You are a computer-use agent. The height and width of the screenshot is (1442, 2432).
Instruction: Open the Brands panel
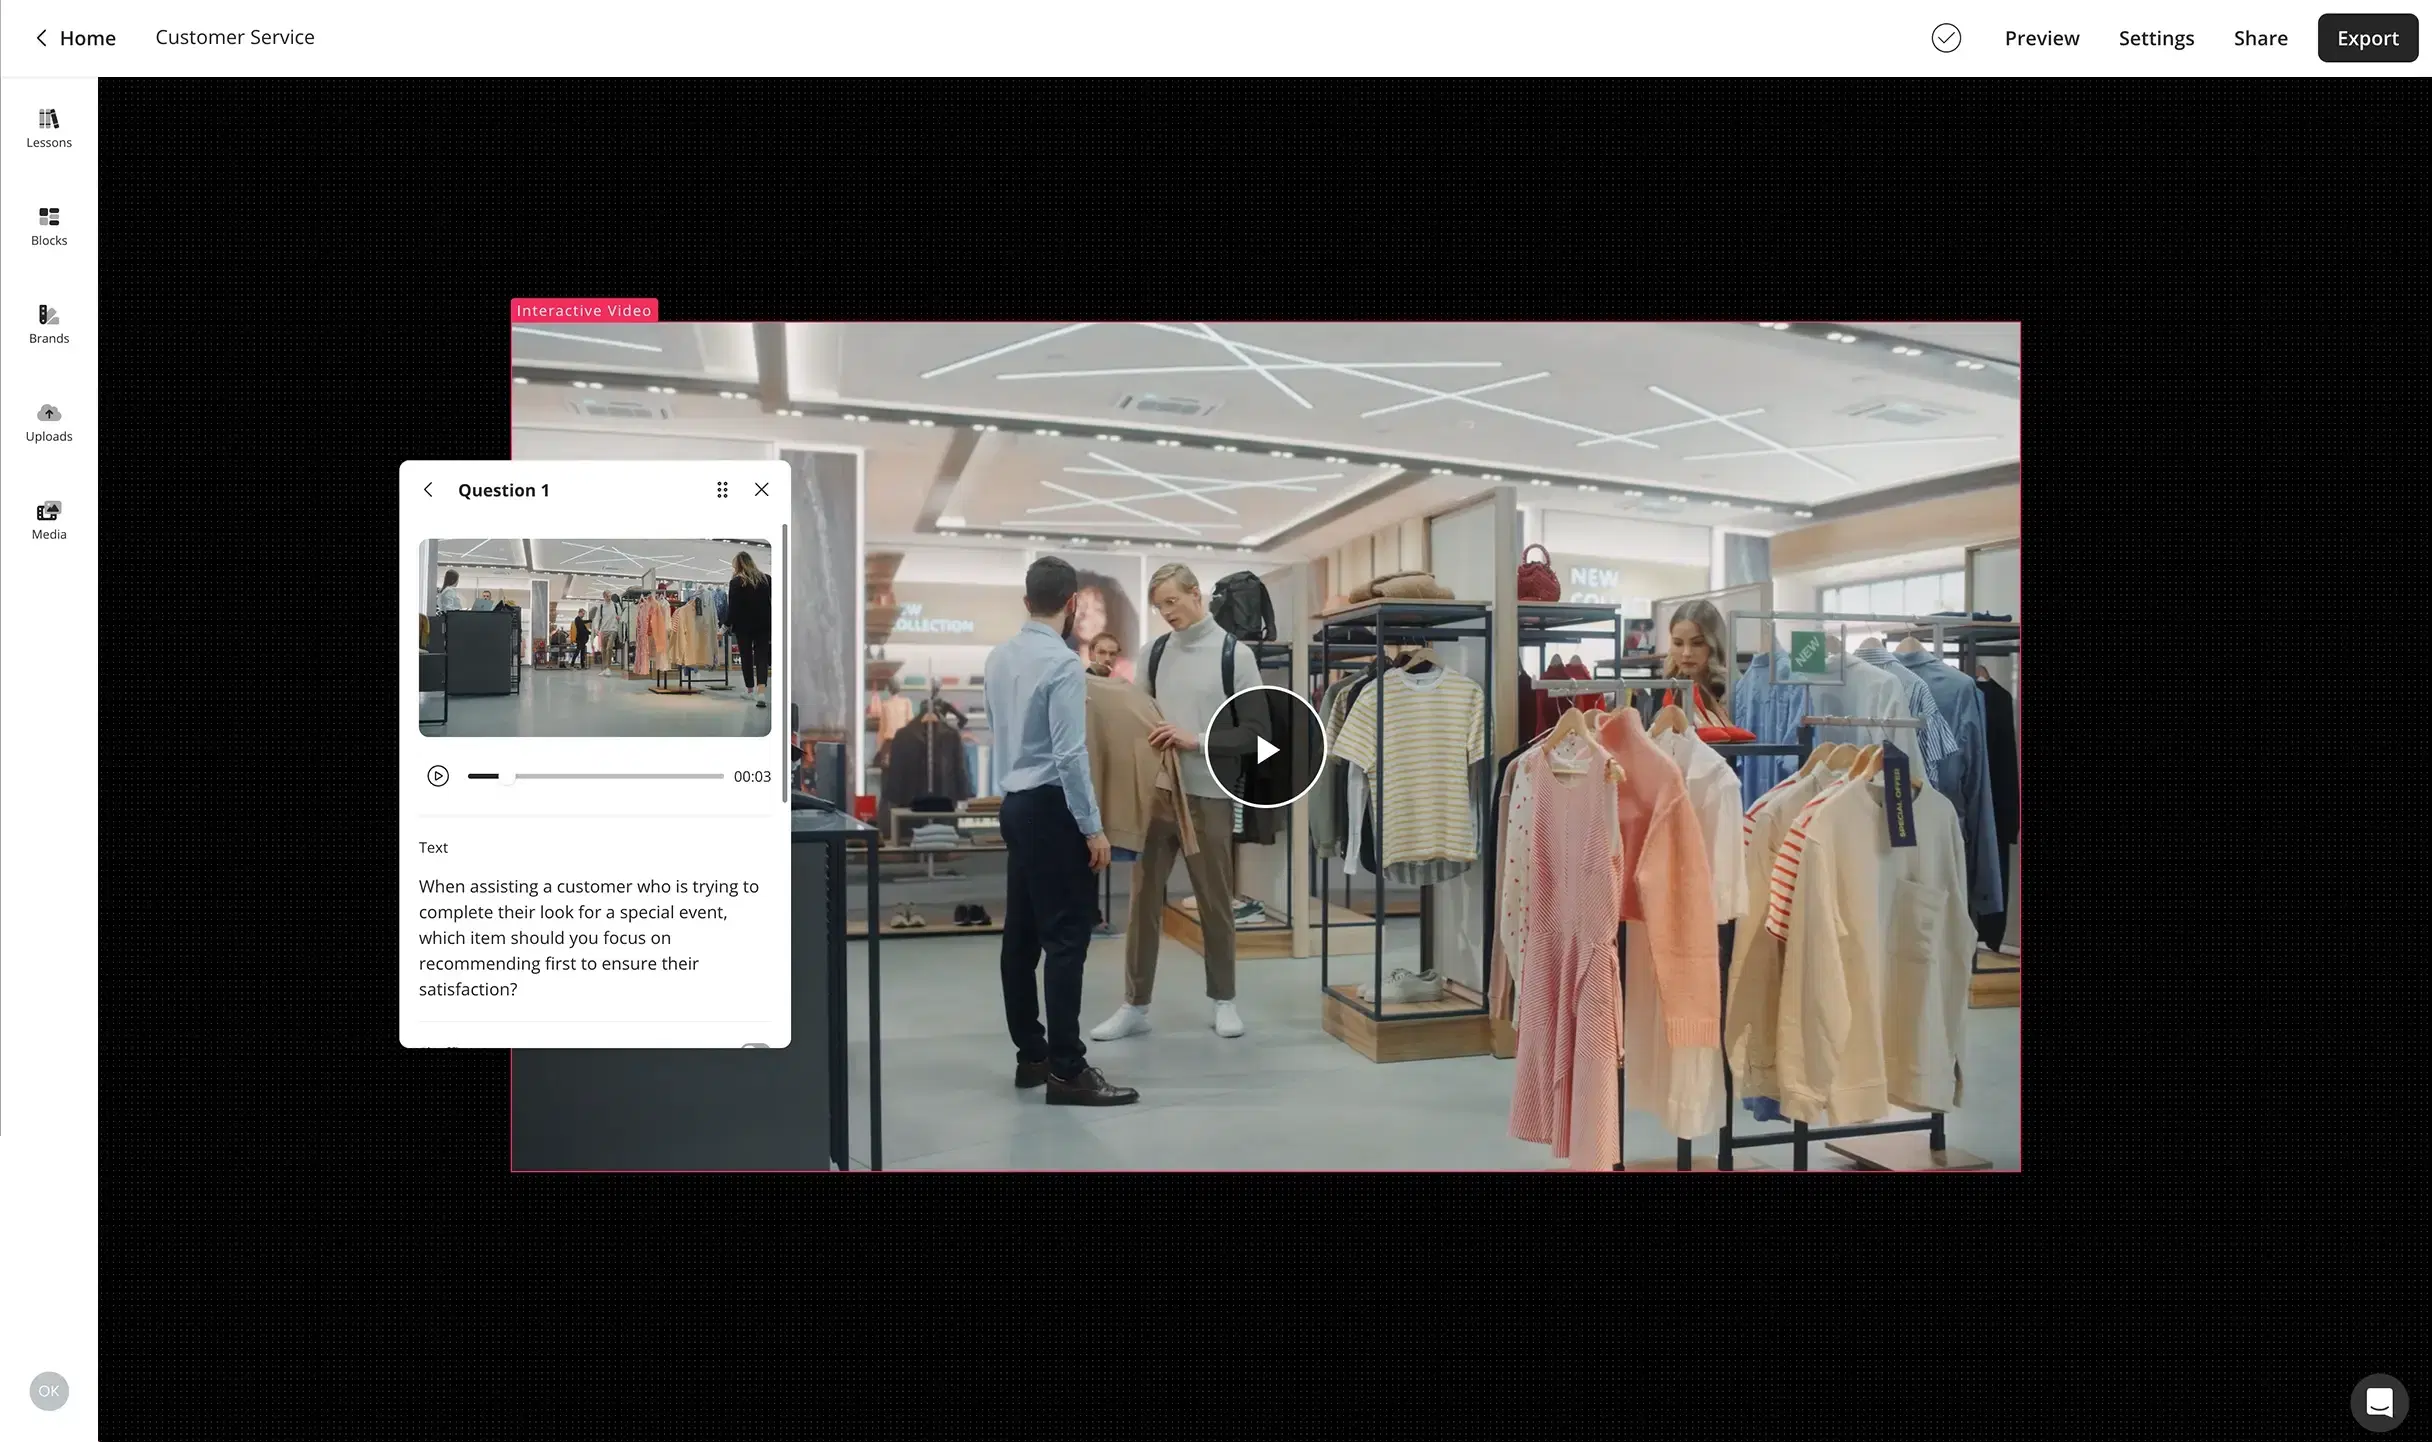(48, 322)
